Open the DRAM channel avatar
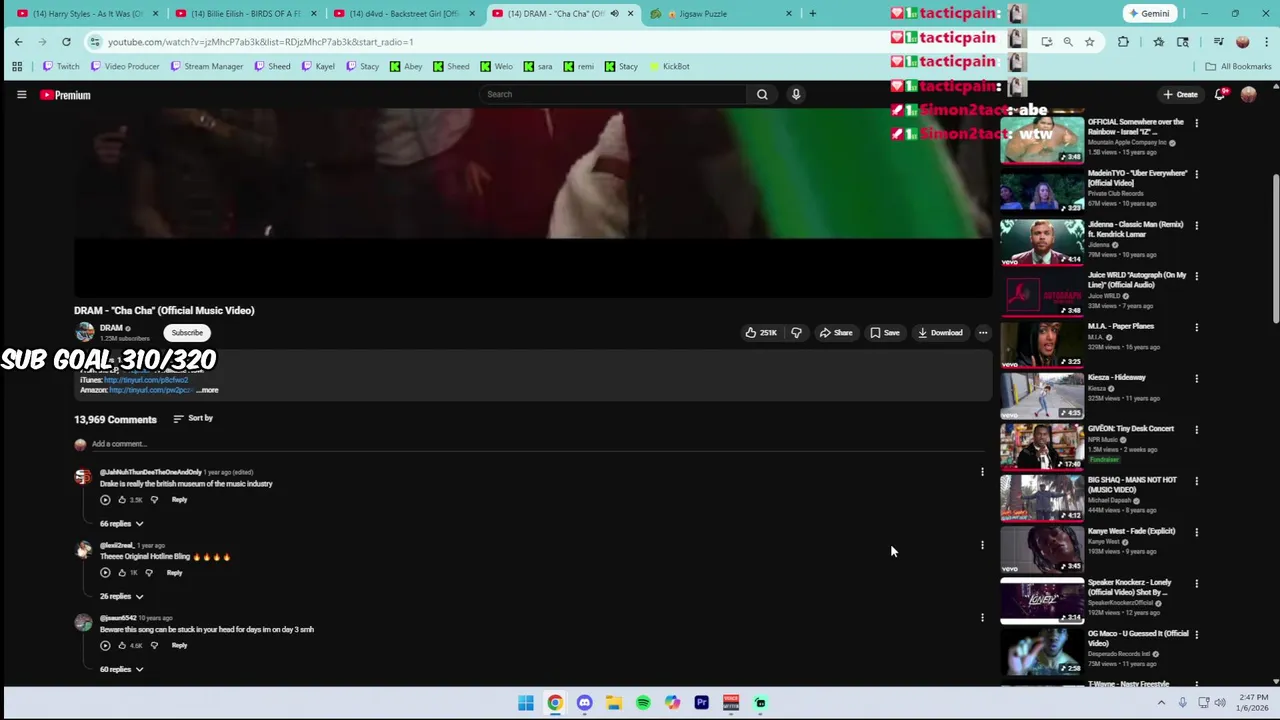The width and height of the screenshot is (1280, 720). pos(84,332)
